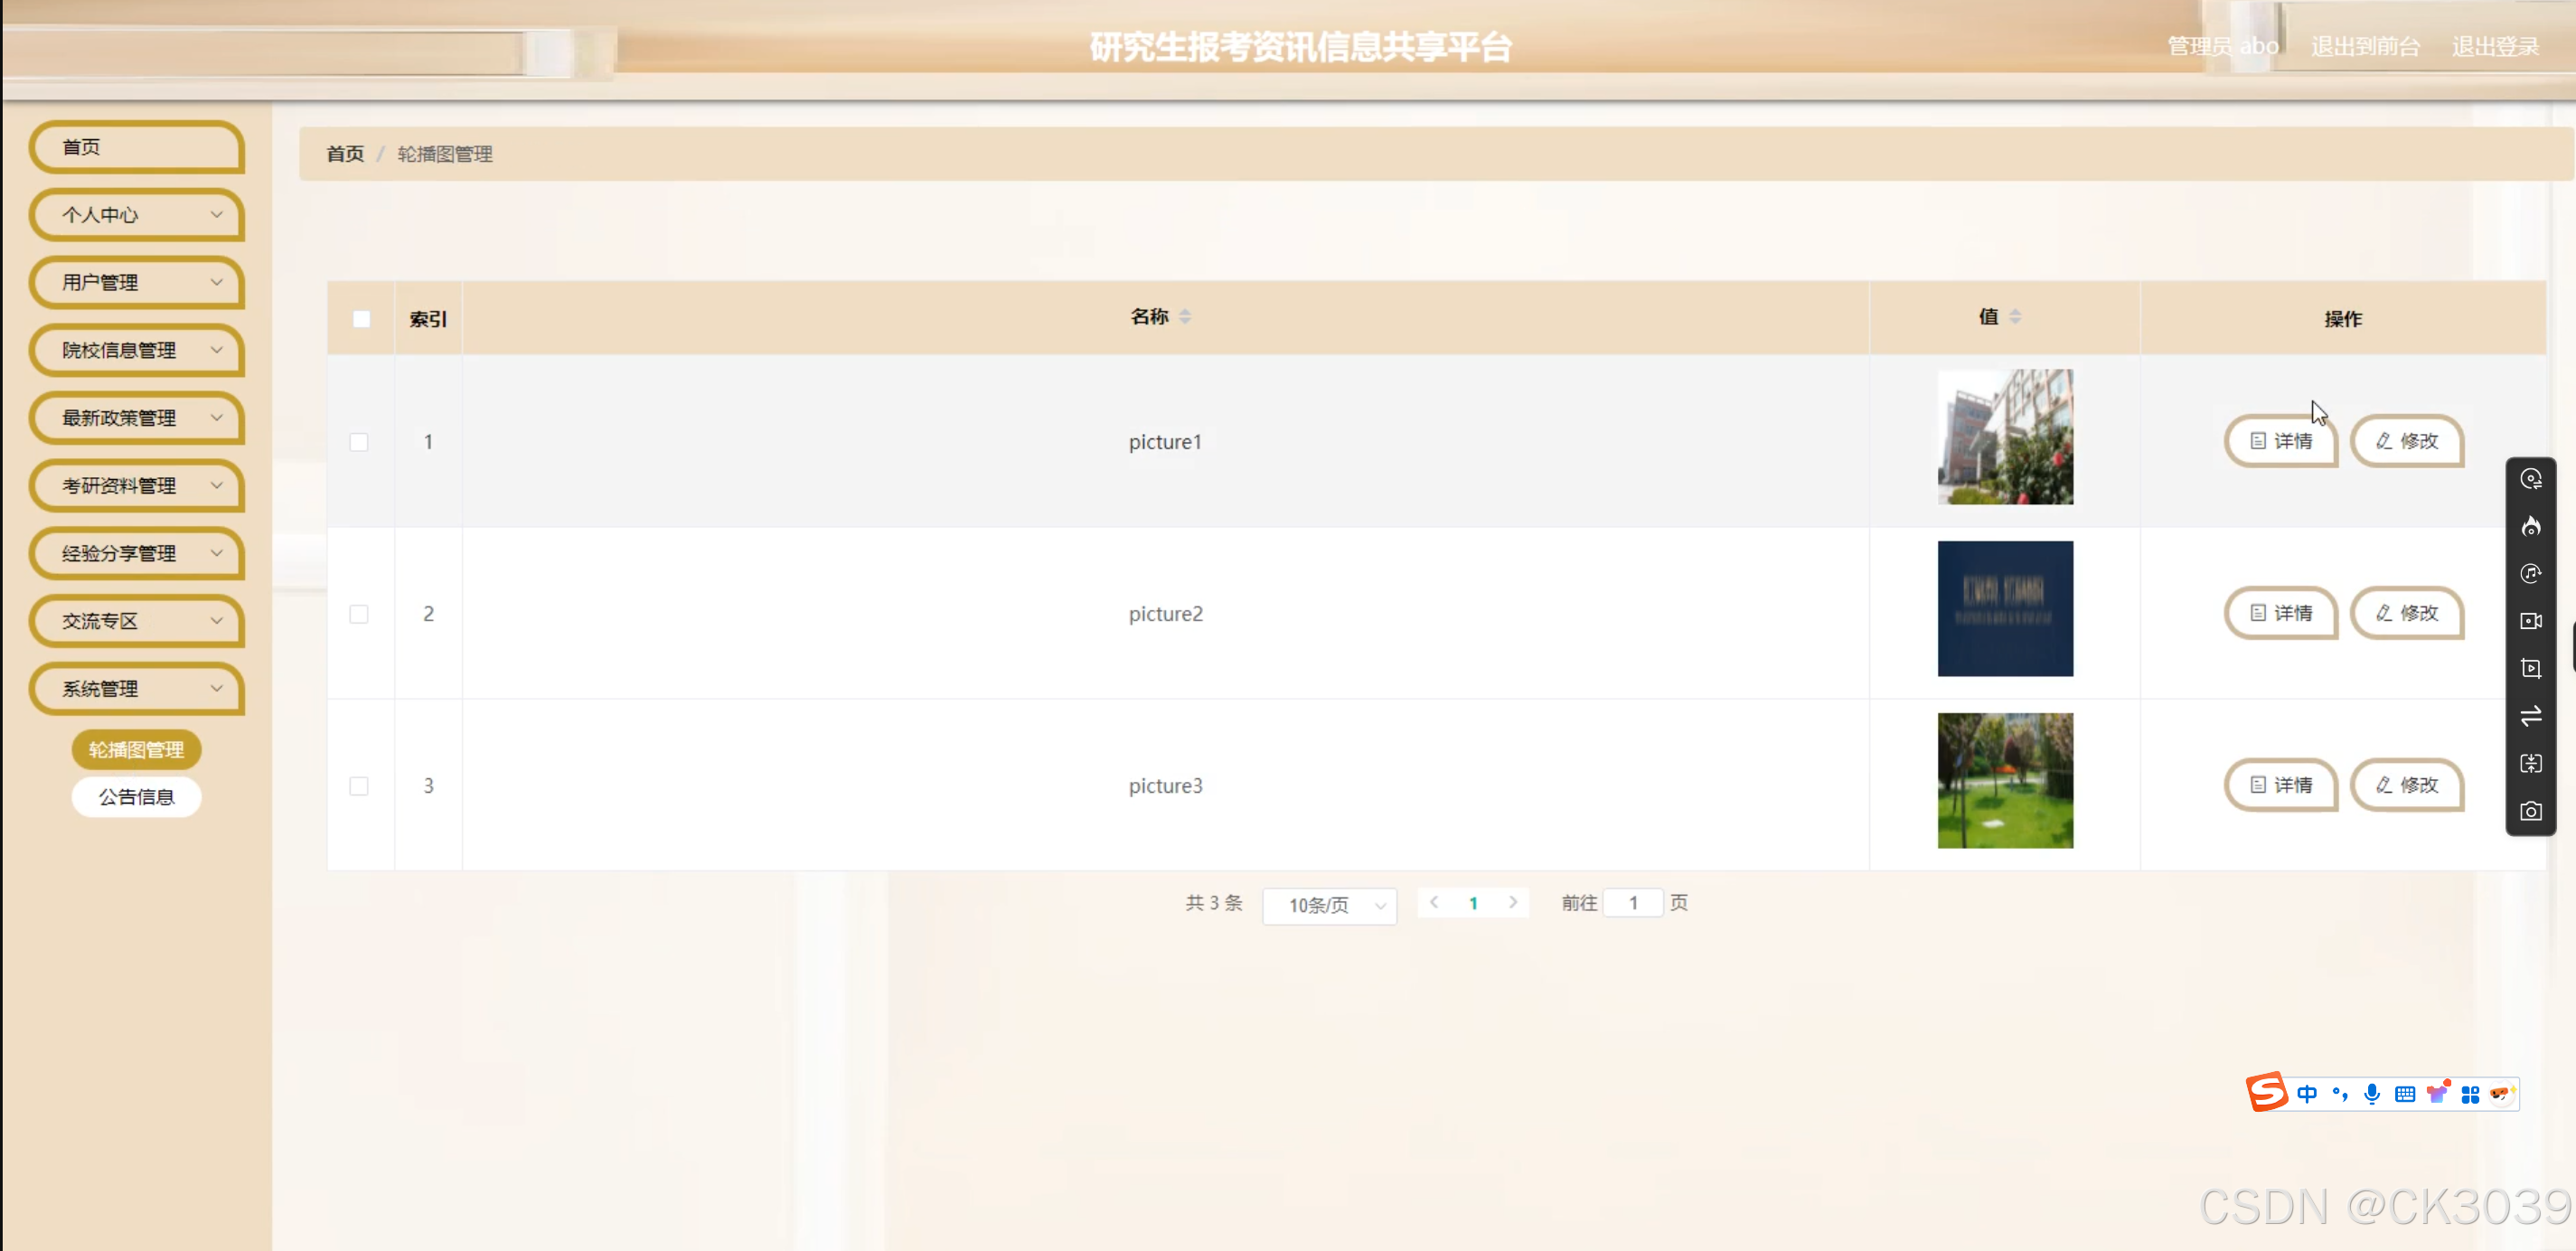Viewport: 2576px width, 1251px height.
Task: Open the 公告信息 submenu item
Action: (137, 797)
